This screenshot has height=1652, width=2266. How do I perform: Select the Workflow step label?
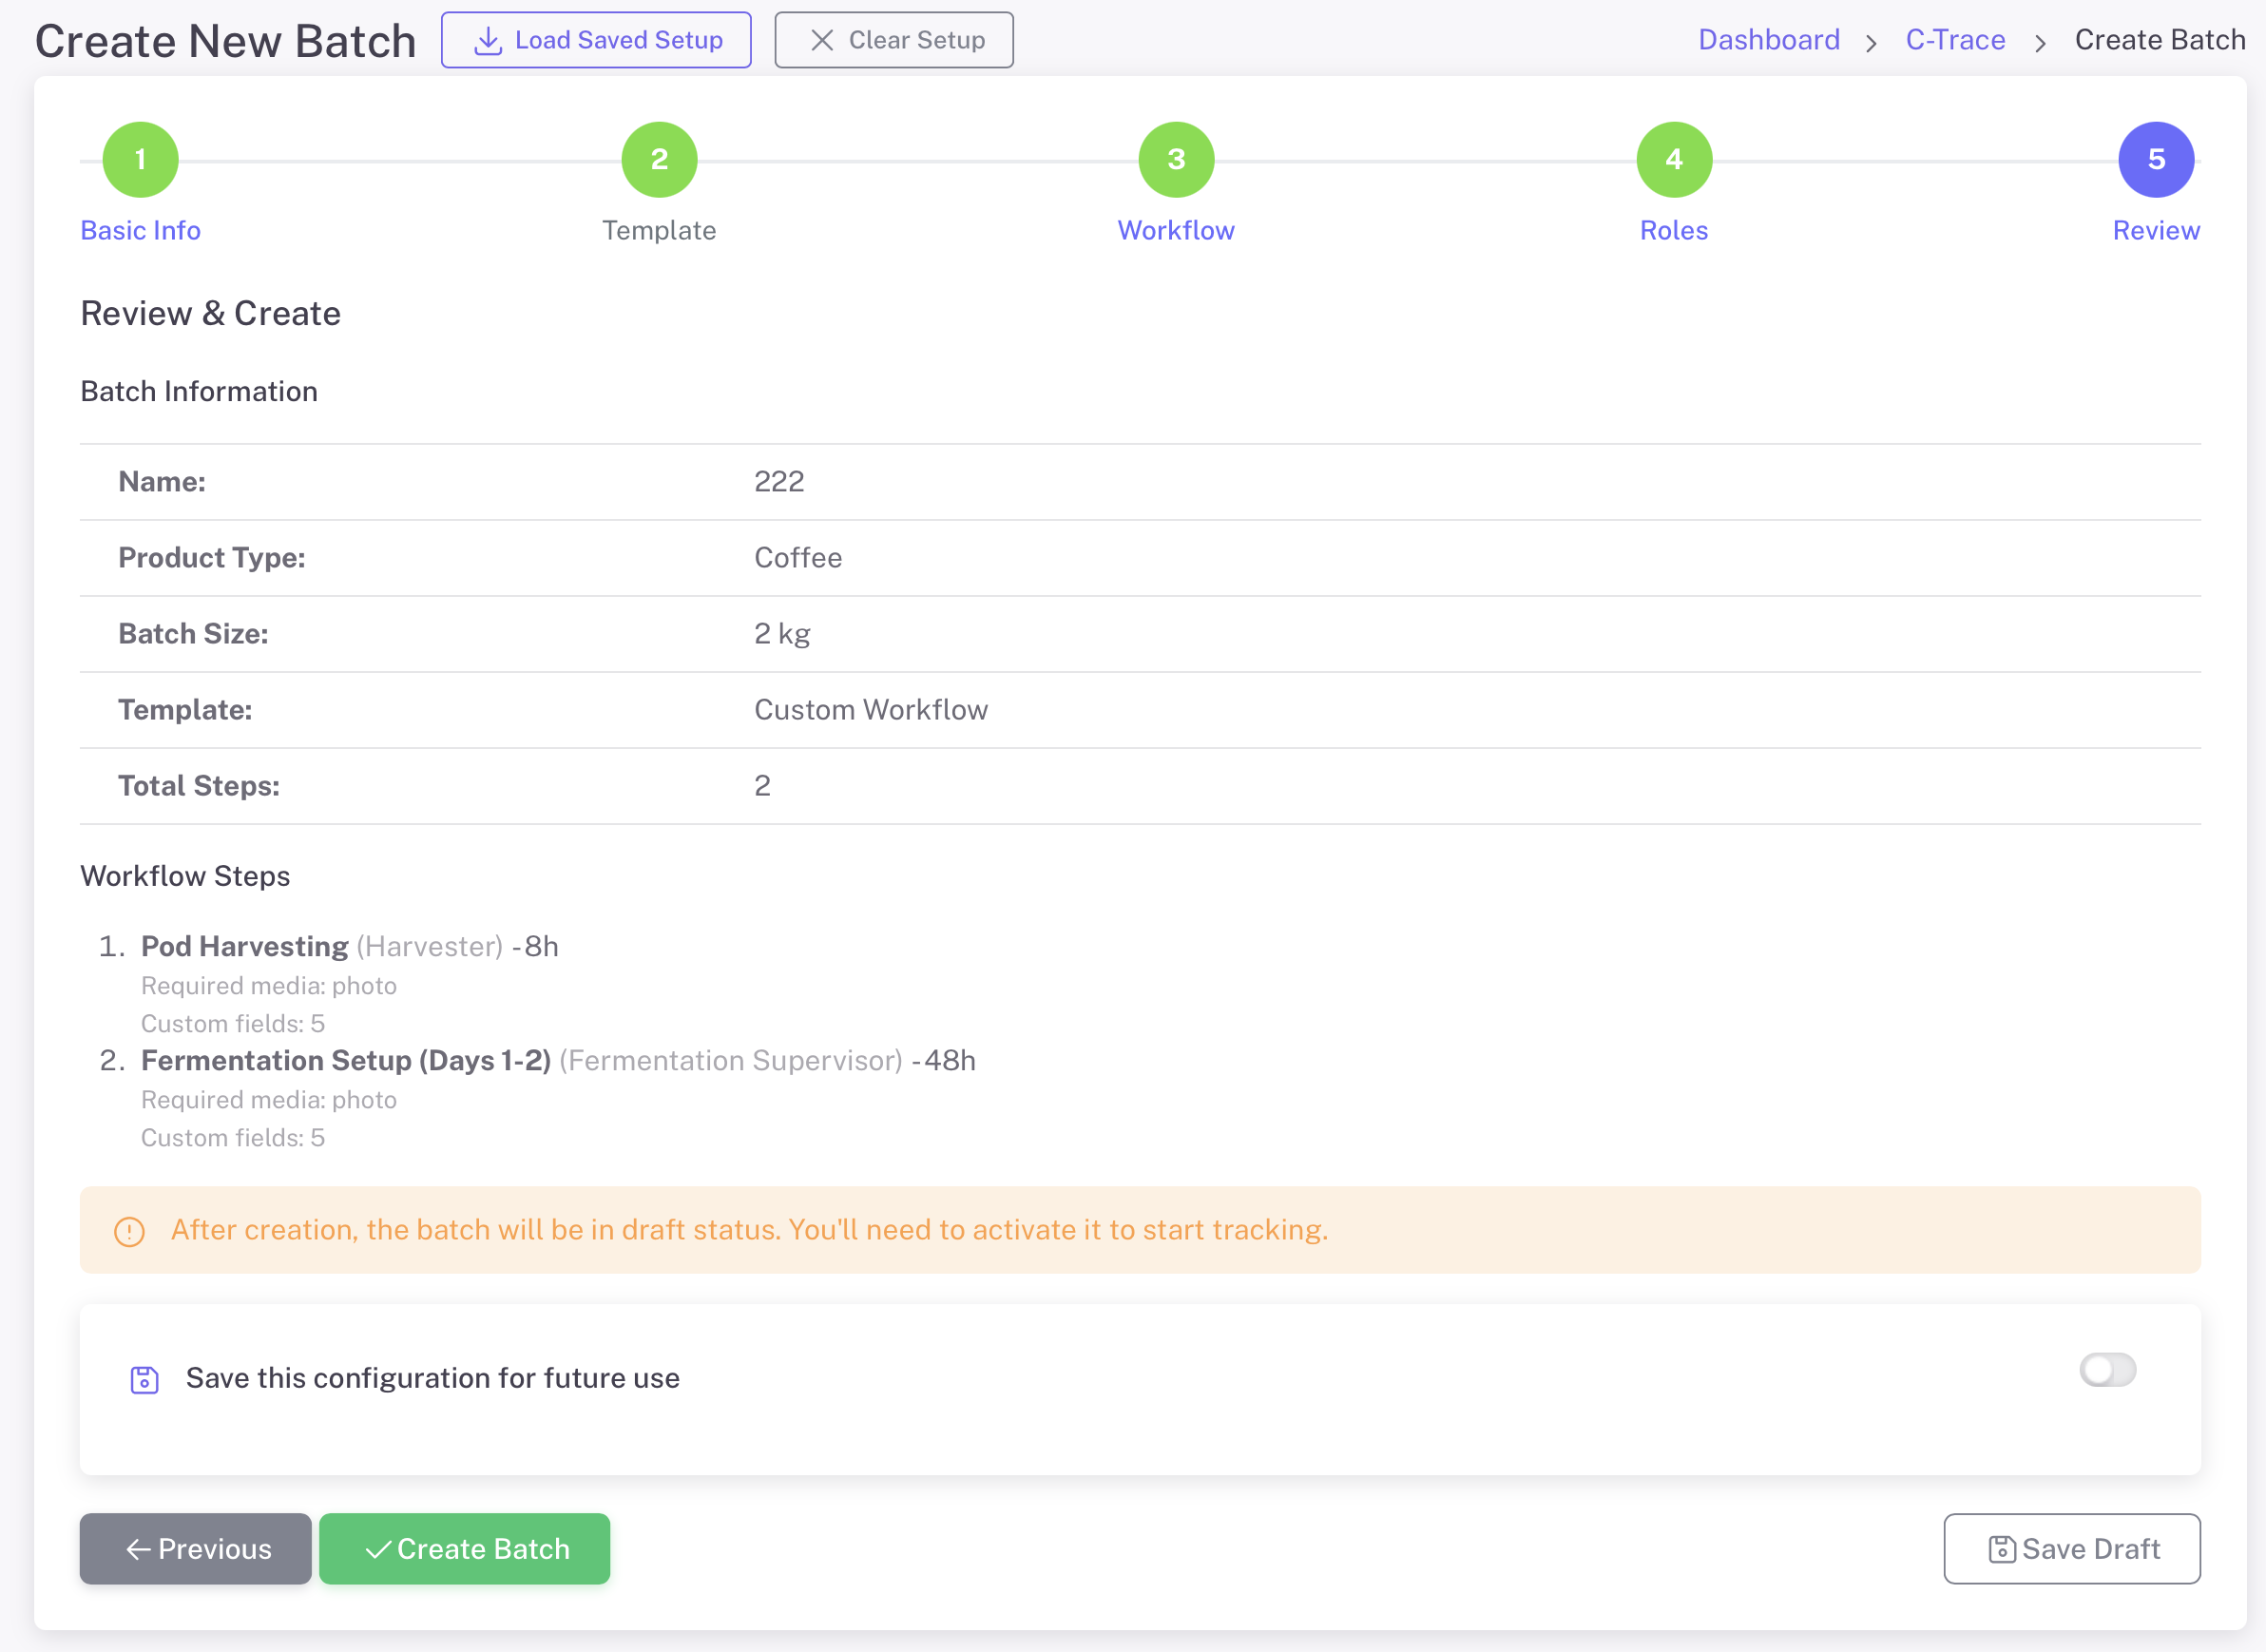[1176, 230]
